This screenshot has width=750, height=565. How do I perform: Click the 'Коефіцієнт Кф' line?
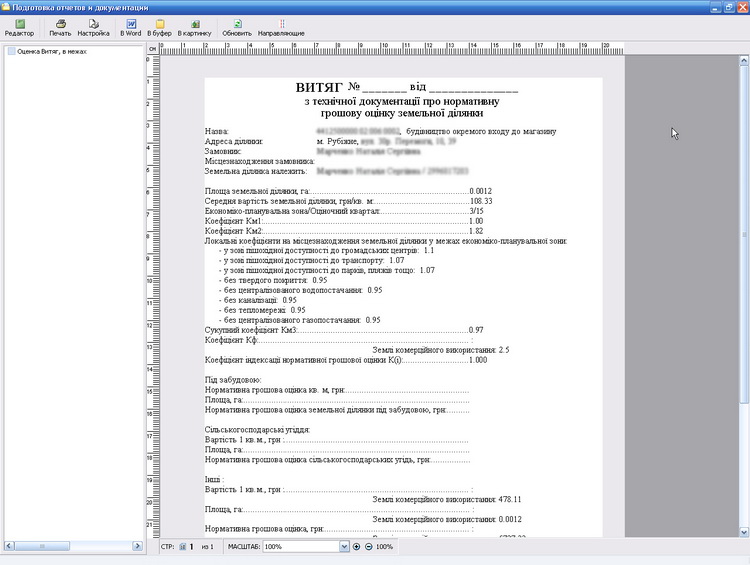click(x=339, y=340)
